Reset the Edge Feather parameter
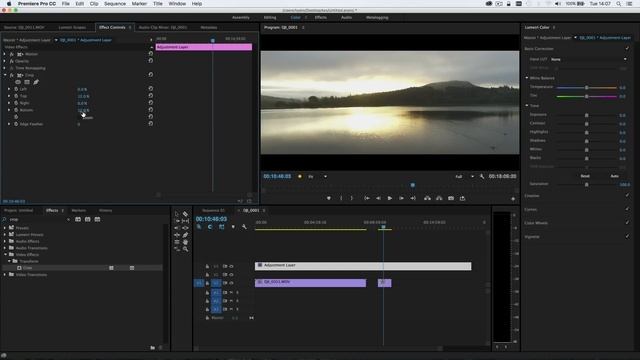Image resolution: width=640 pixels, height=360 pixels. click(151, 124)
